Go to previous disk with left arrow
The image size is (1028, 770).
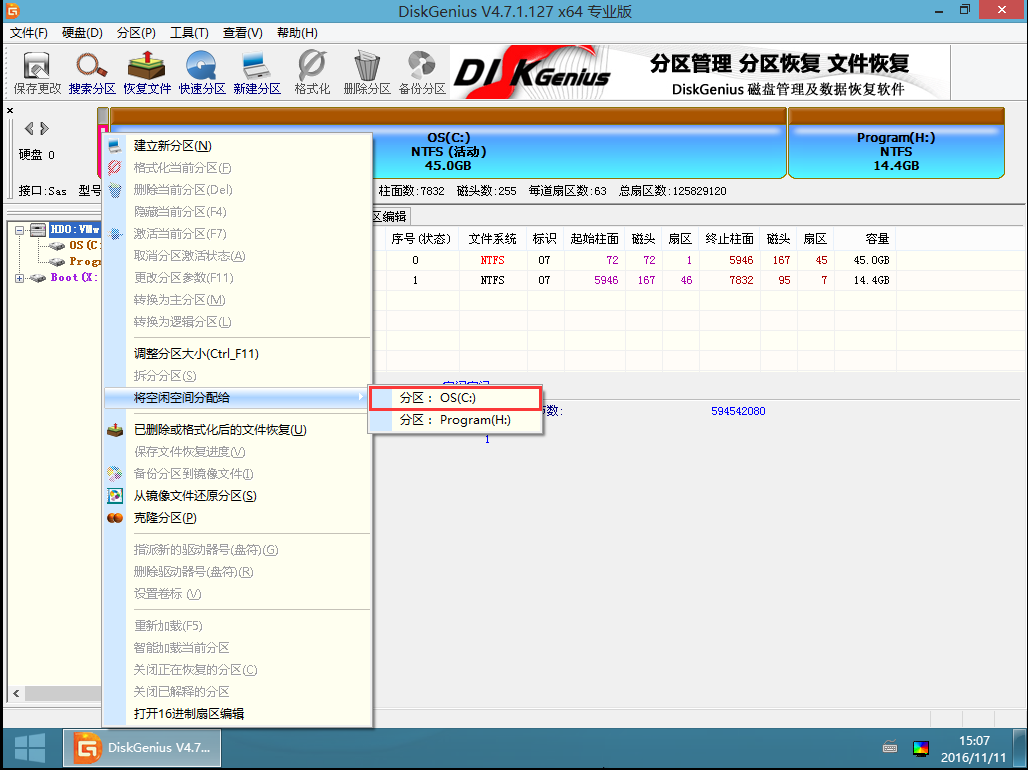coord(29,128)
